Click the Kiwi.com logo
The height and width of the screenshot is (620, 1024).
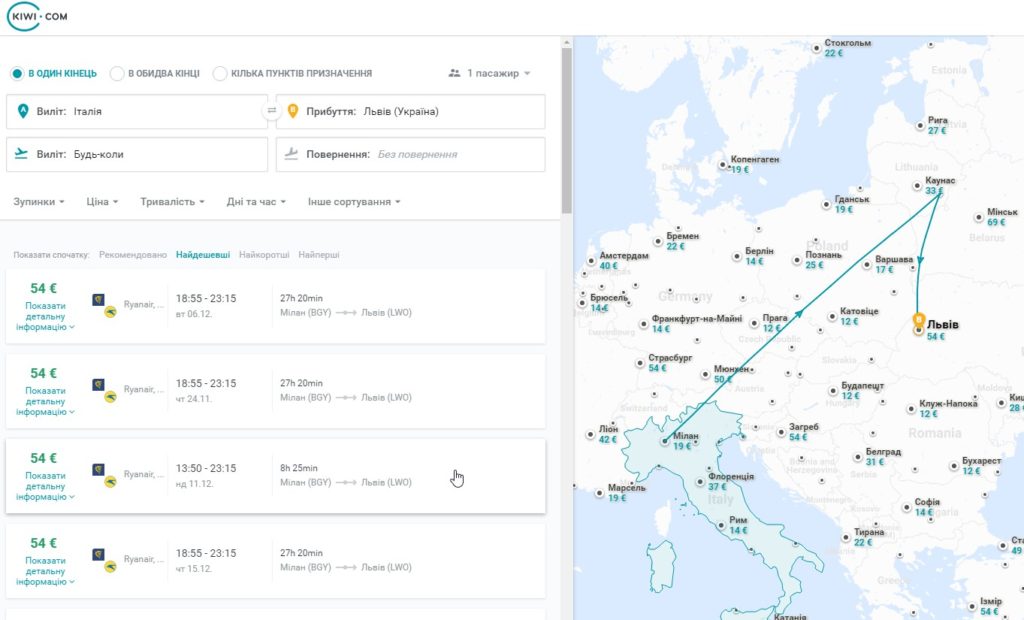click(37, 16)
